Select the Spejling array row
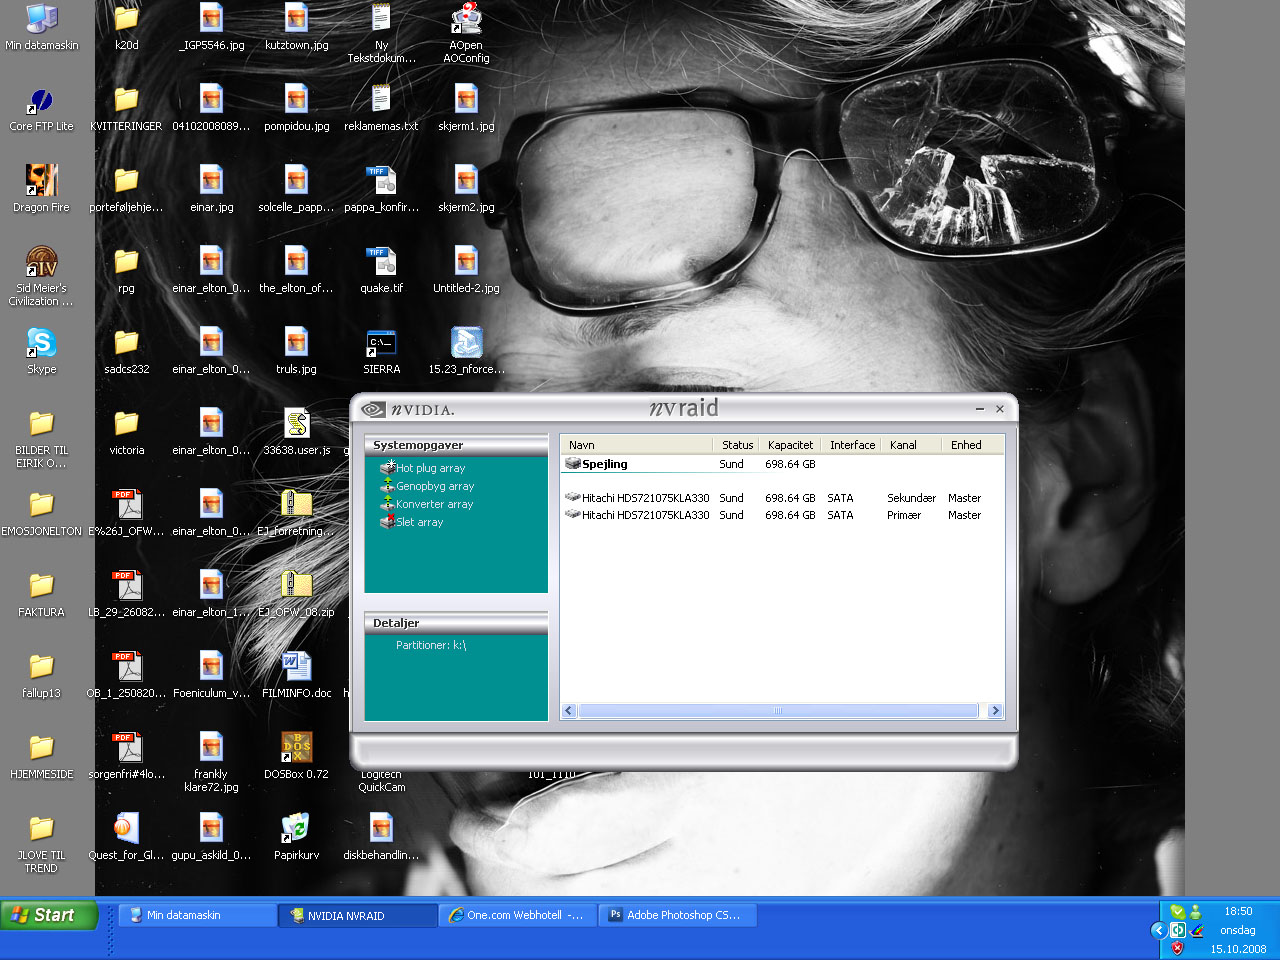 click(690, 464)
